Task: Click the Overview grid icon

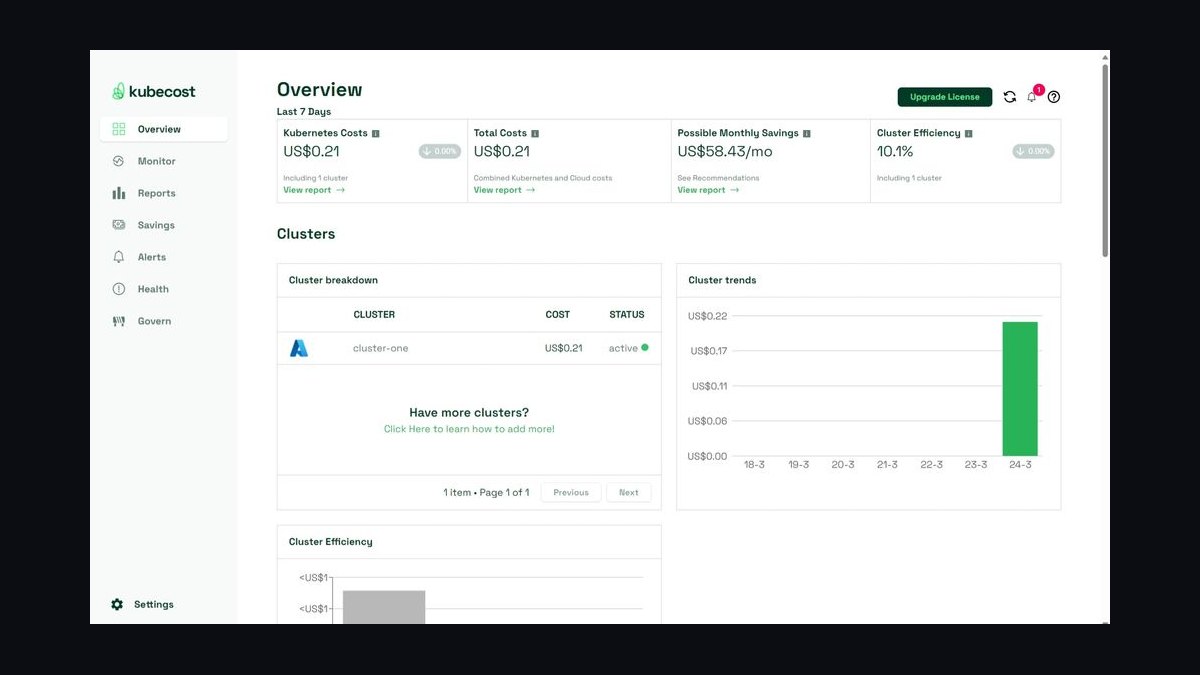Action: click(x=119, y=129)
